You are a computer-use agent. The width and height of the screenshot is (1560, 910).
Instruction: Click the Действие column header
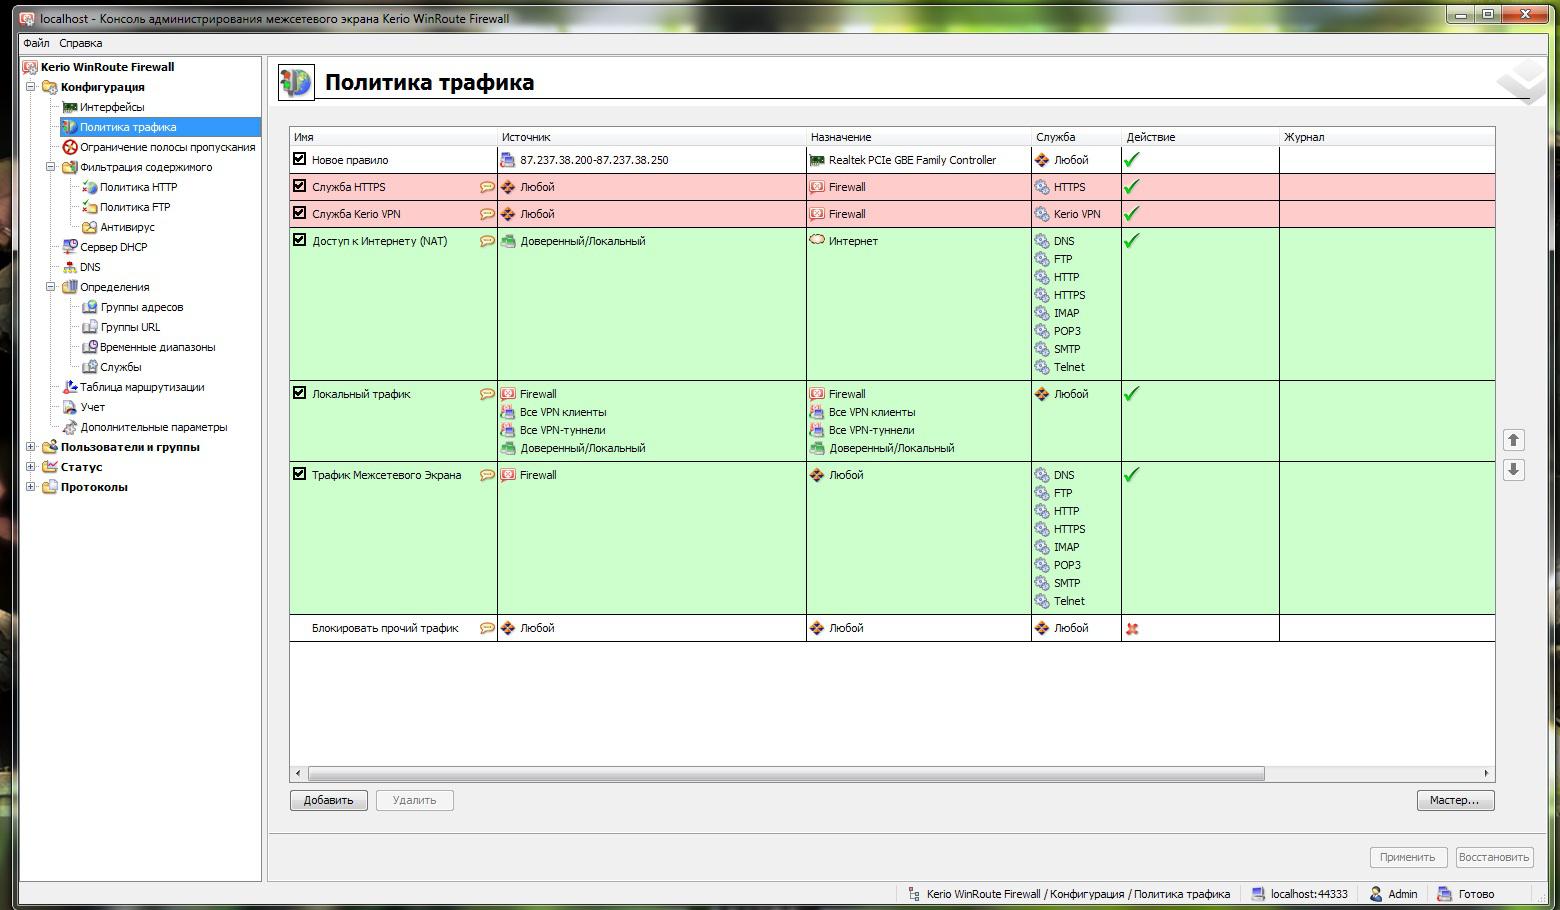(1200, 137)
